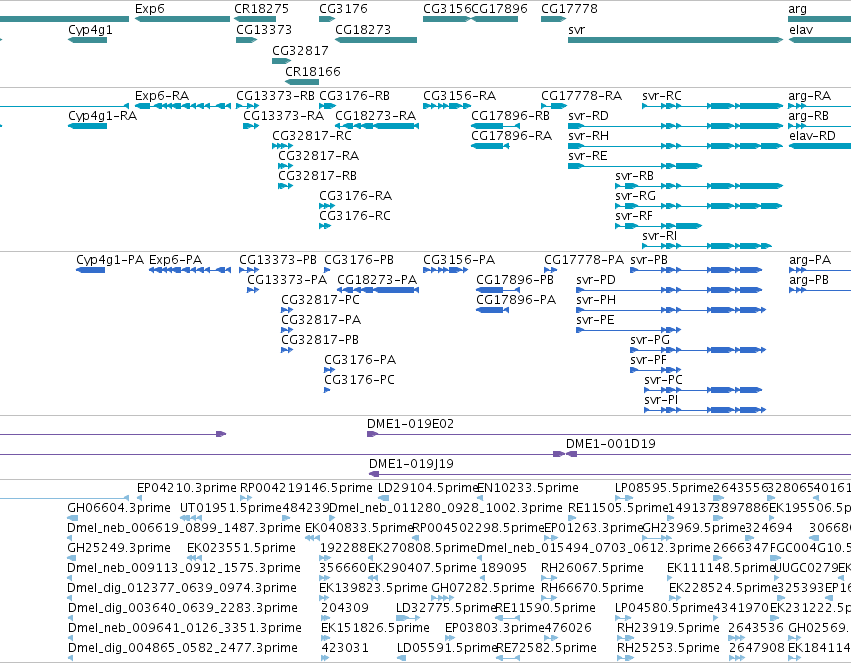Select the CG17778-PA protein label
The height and width of the screenshot is (663, 851).
click(584, 260)
